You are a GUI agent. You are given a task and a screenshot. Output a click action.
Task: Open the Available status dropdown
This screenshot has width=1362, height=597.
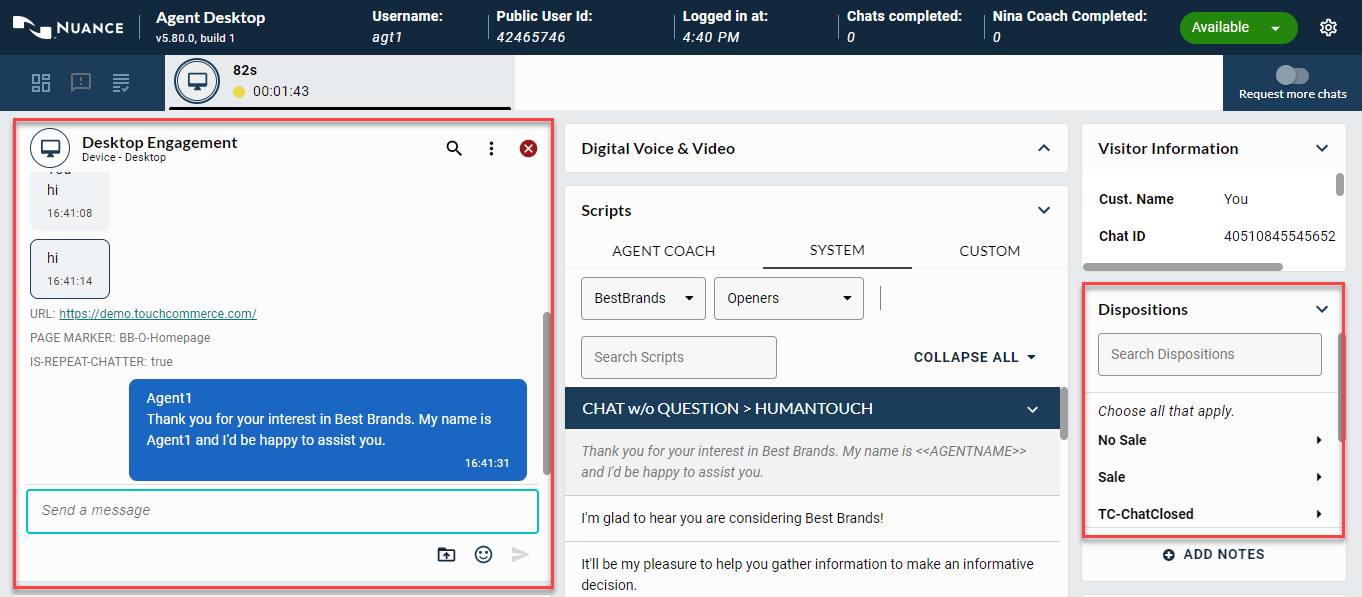tap(1237, 28)
